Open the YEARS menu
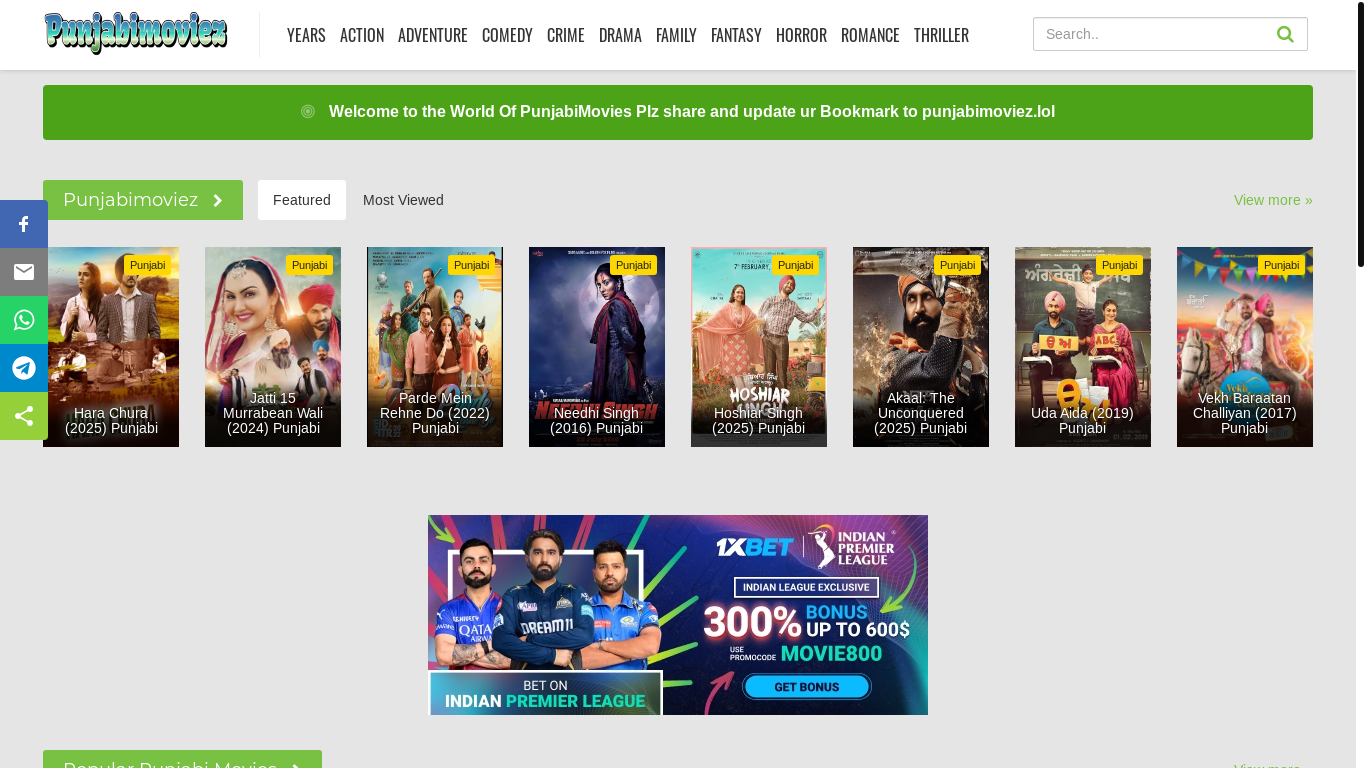 306,35
